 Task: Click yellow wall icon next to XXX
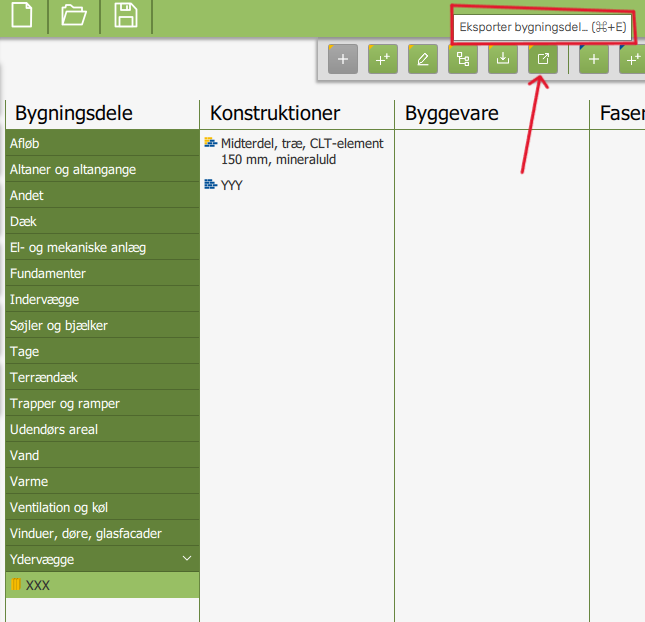(x=16, y=584)
